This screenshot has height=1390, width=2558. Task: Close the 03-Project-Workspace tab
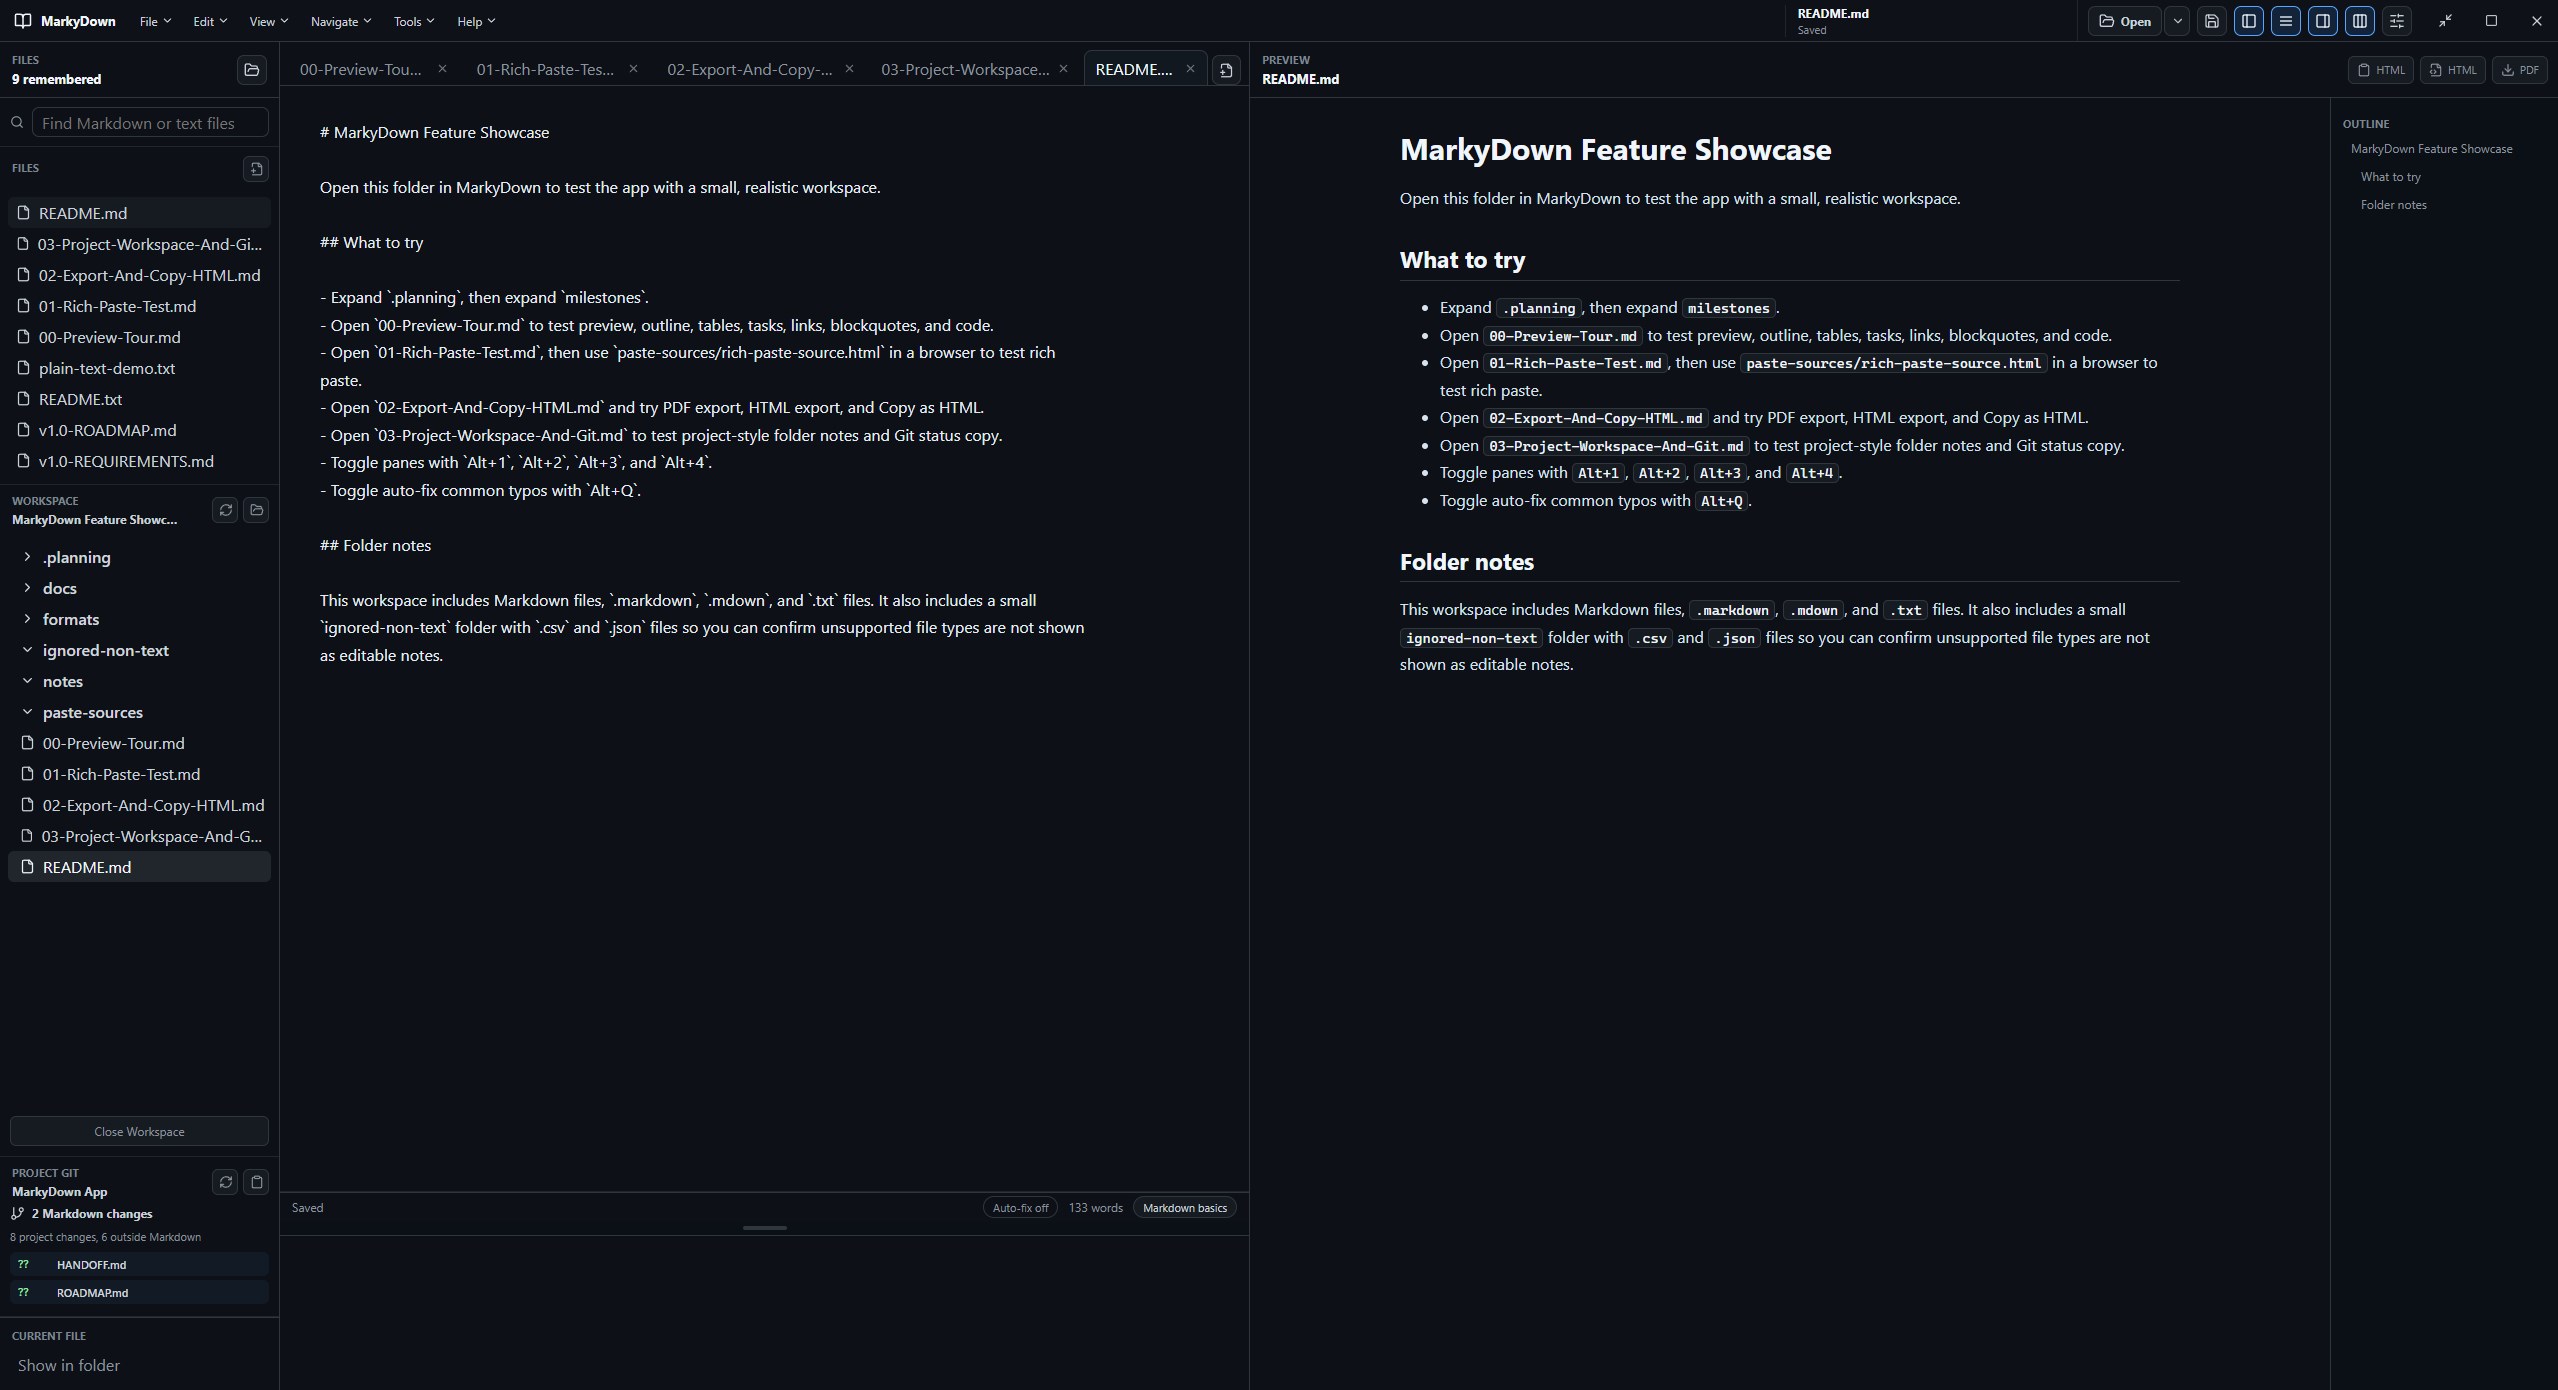click(1063, 69)
